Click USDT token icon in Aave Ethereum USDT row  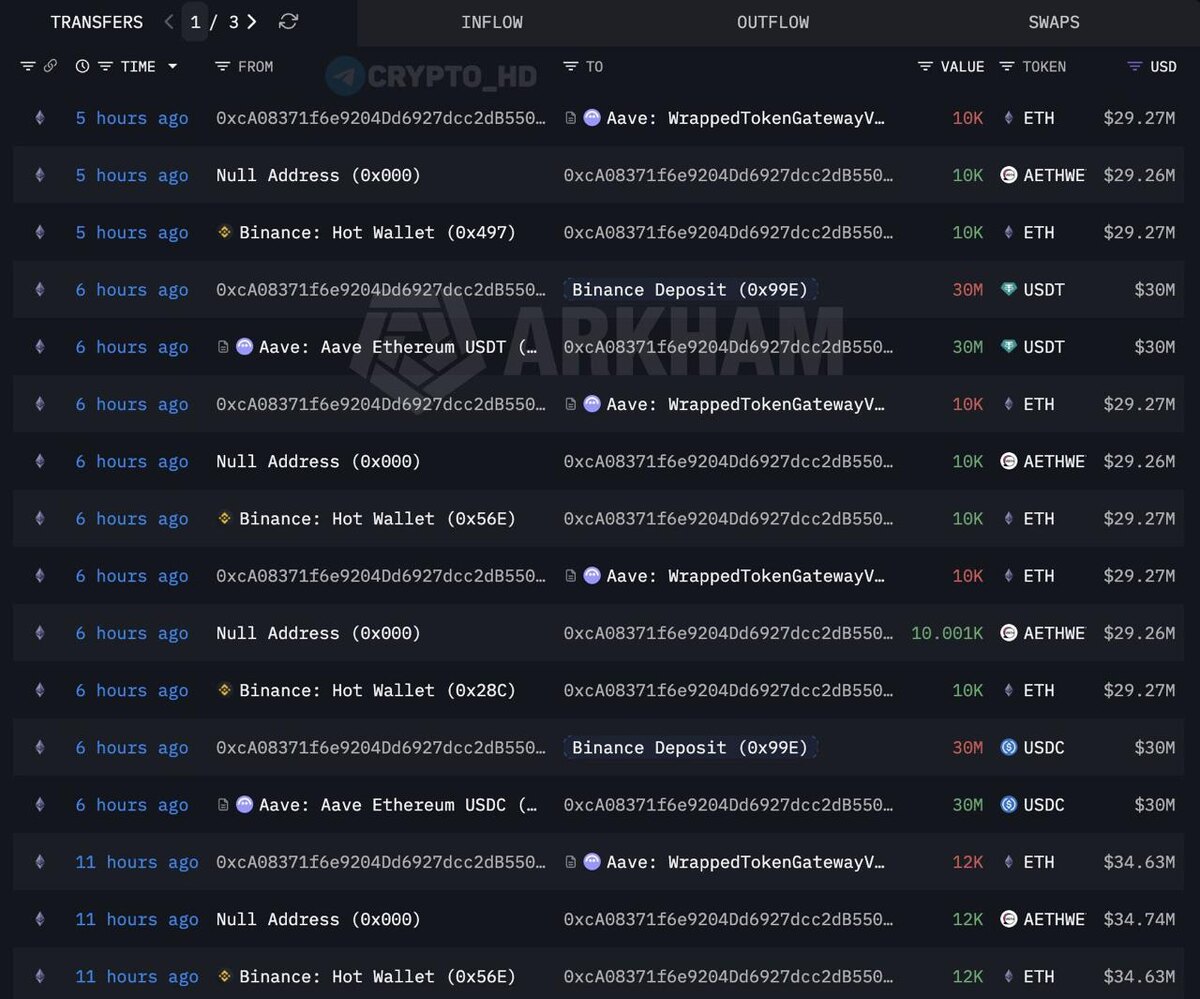(x=1009, y=347)
